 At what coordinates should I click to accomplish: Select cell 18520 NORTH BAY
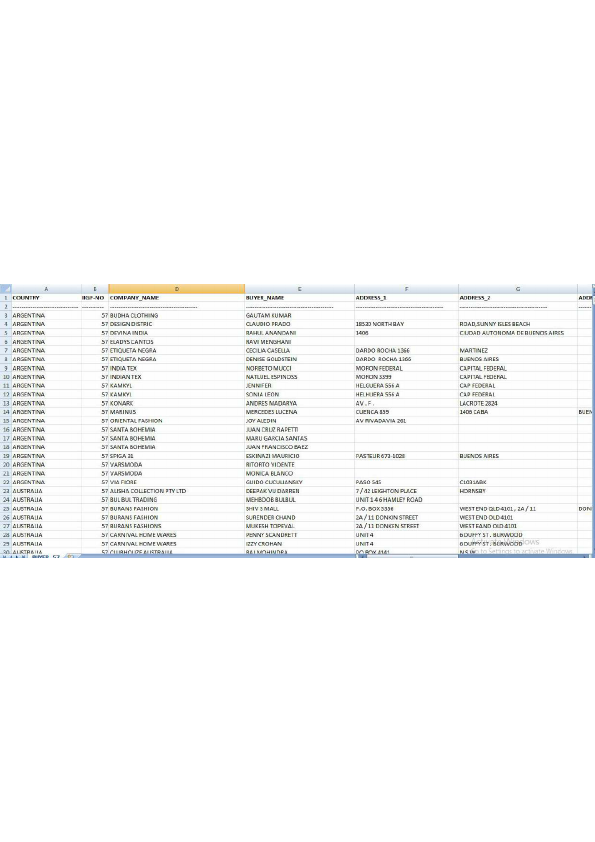coord(406,324)
